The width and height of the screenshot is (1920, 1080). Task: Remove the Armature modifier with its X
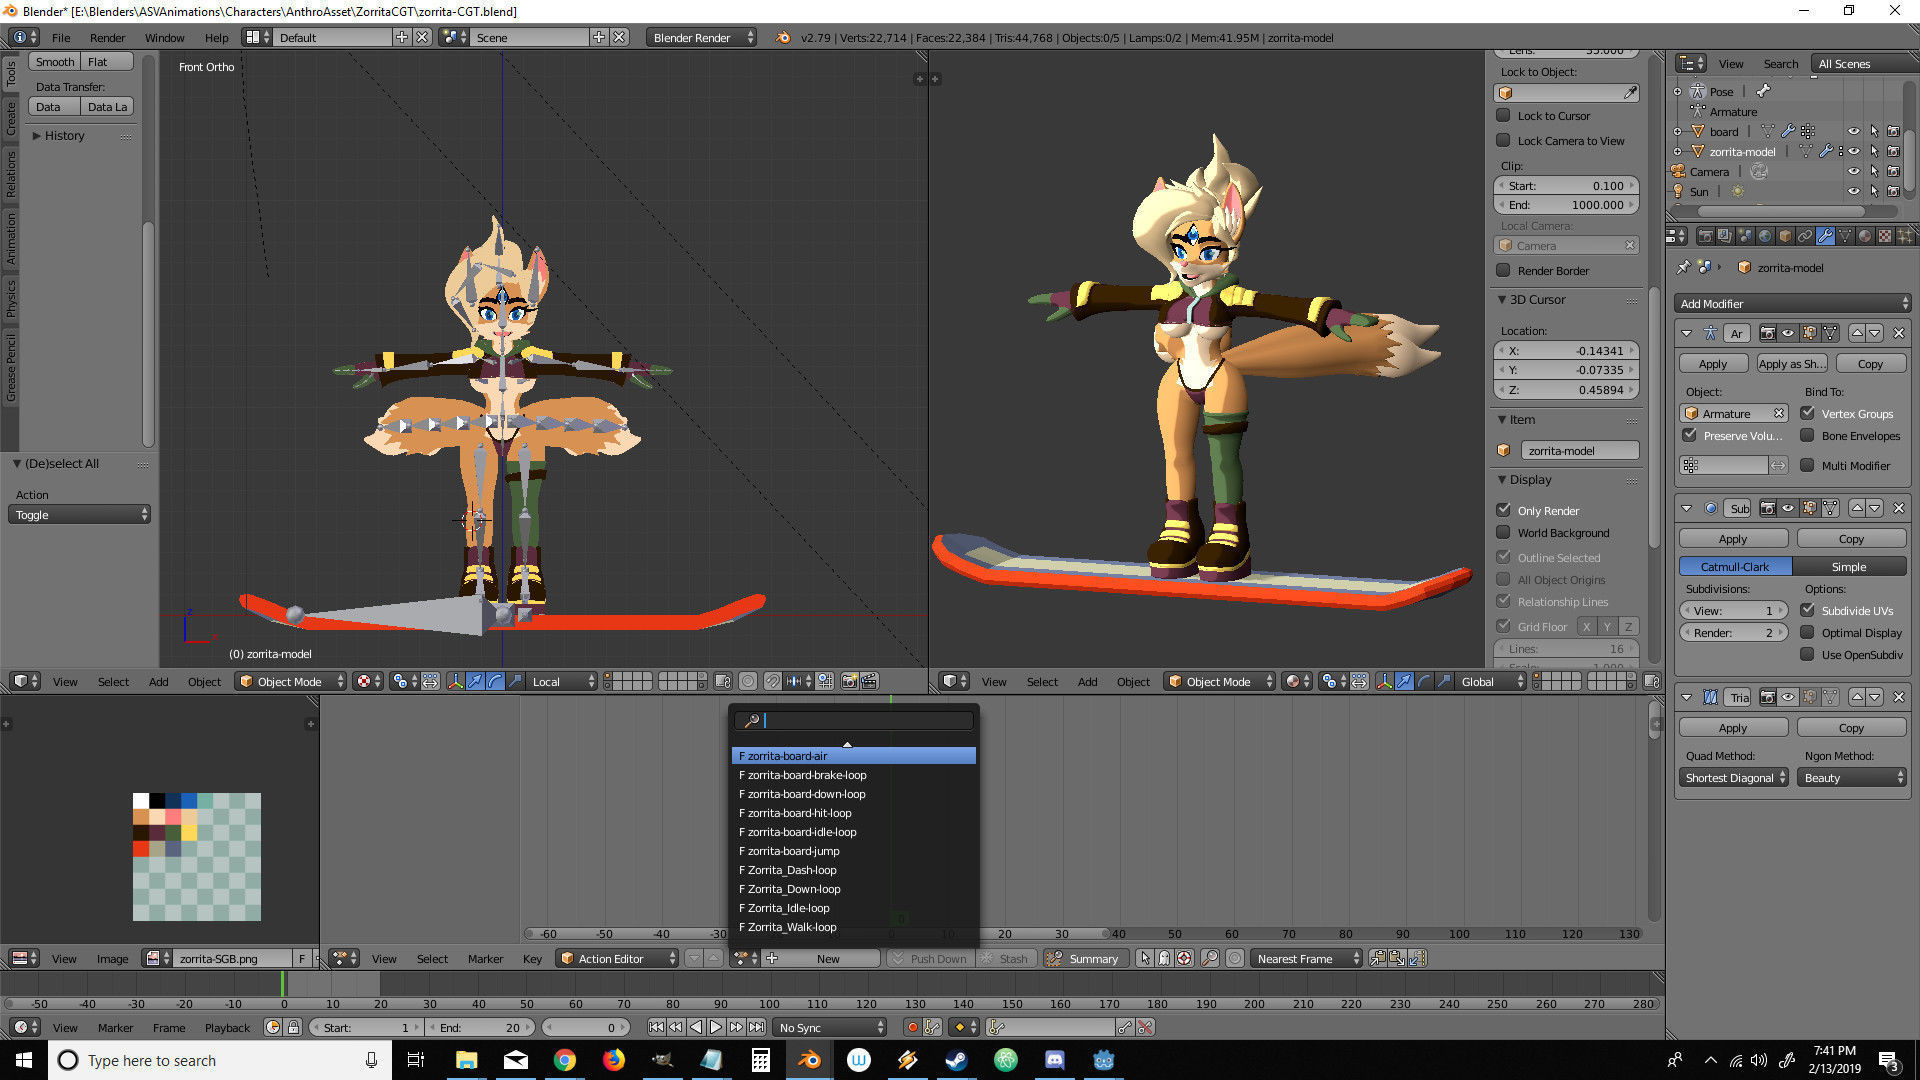(x=1899, y=333)
